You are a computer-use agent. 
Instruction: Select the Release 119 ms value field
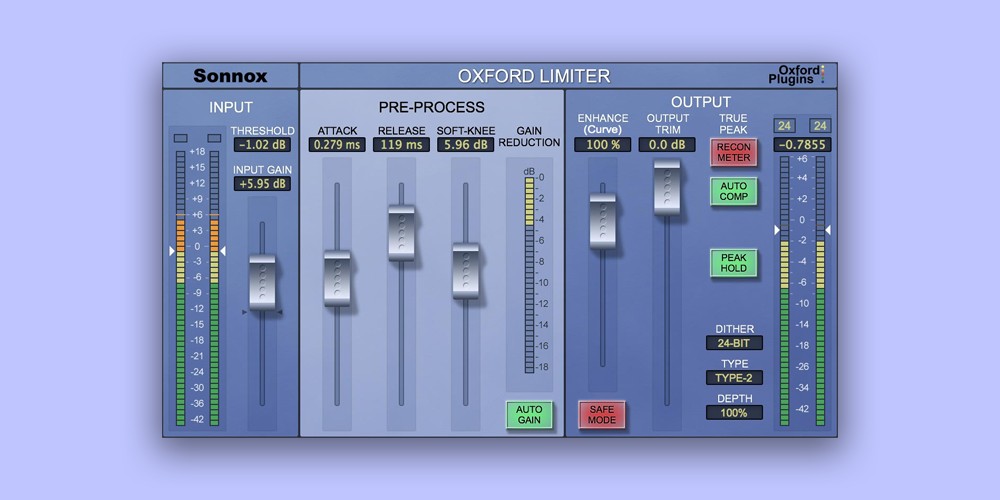click(x=401, y=145)
